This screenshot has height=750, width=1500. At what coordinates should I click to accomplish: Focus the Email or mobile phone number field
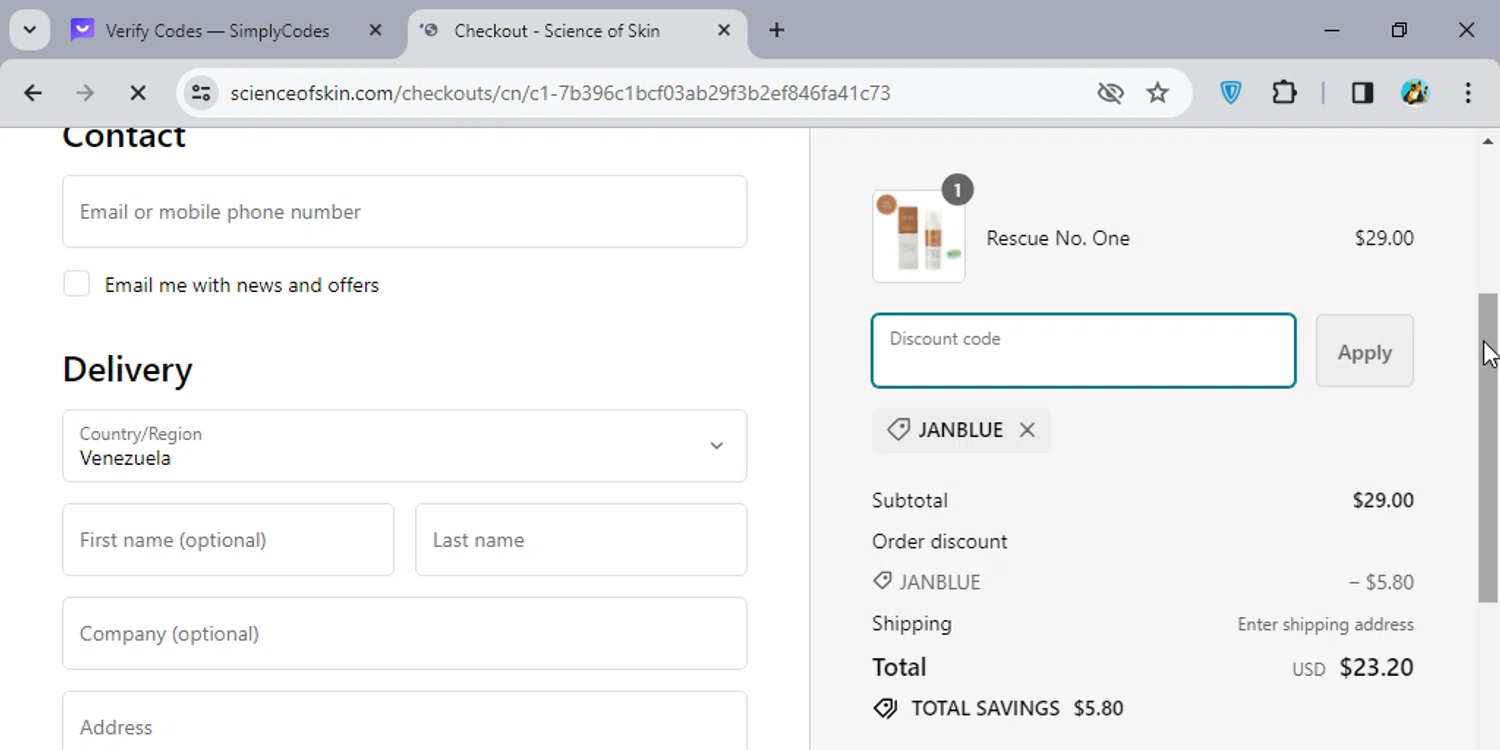click(404, 212)
